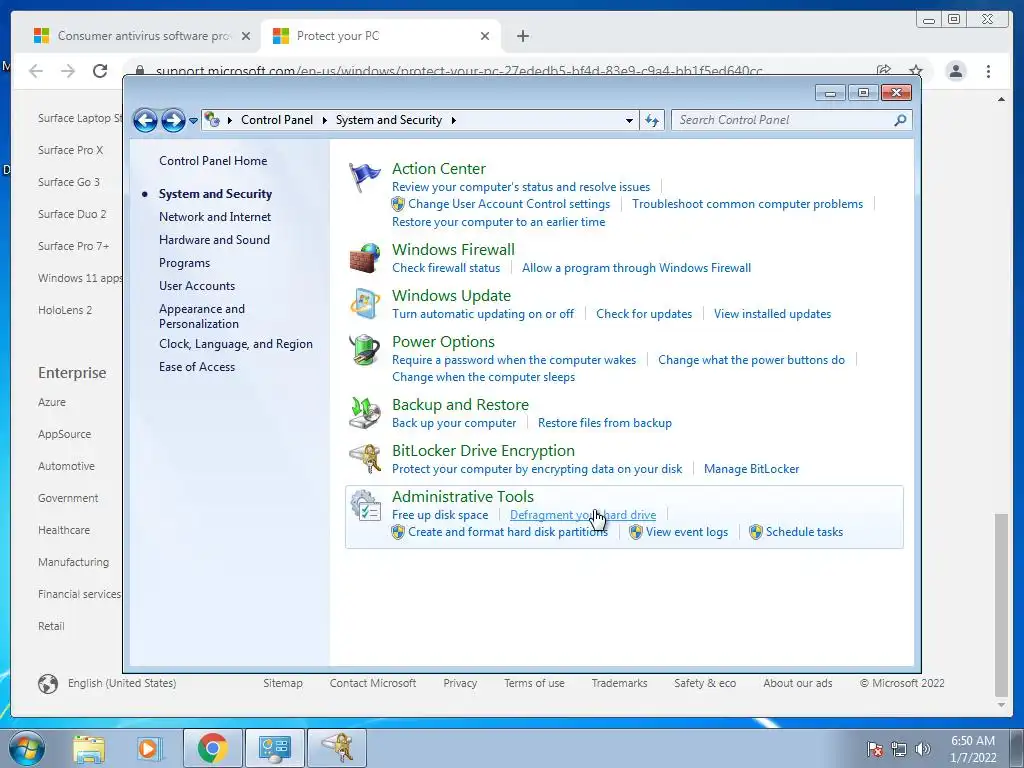Click in the Search Control Panel field
This screenshot has width=1024, height=768.
point(784,120)
